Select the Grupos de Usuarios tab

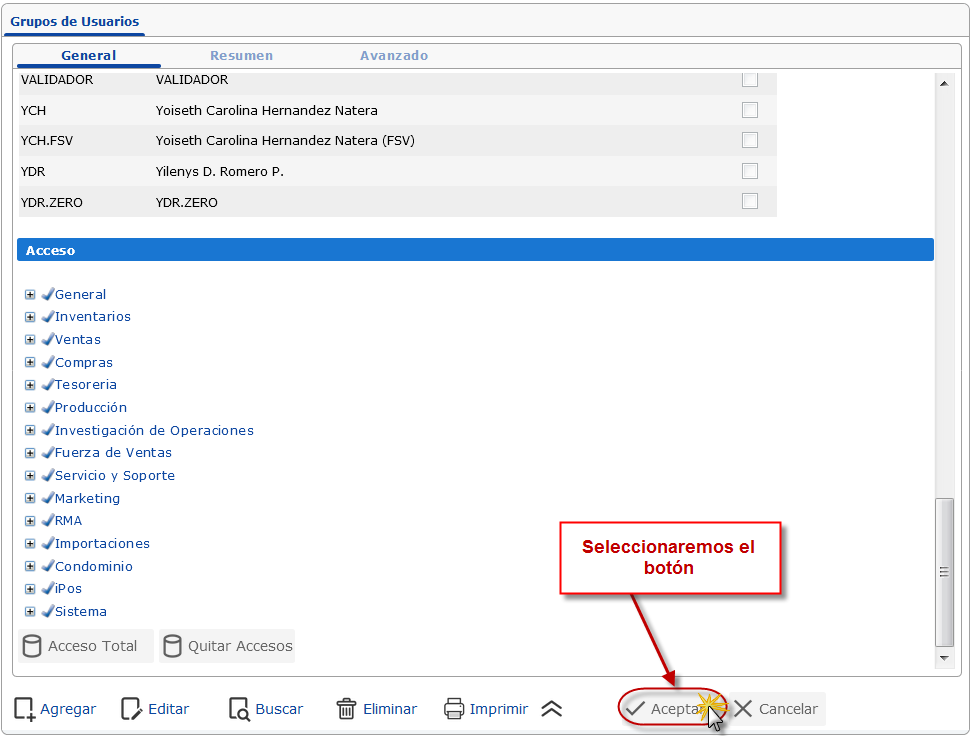click(74, 22)
